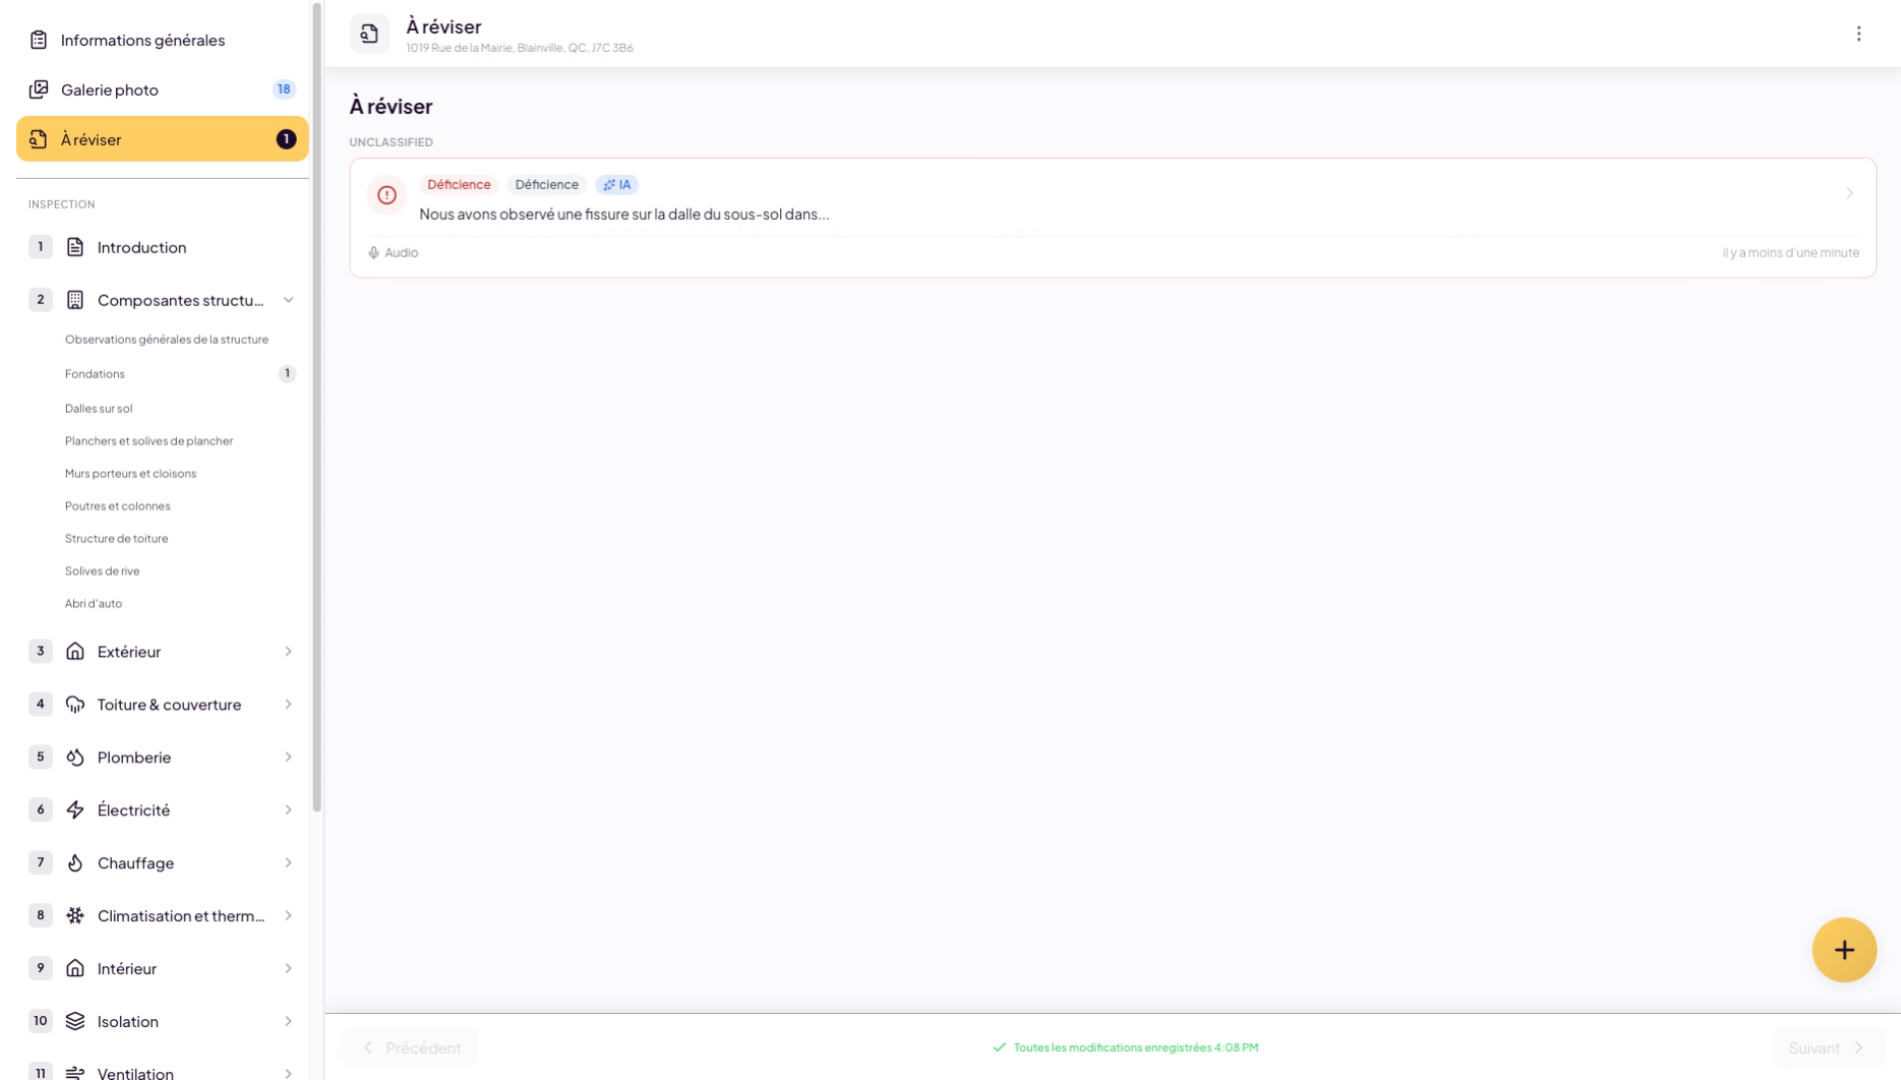This screenshot has height=1080, width=1901.
Task: Click the Isolation layers icon
Action: (x=75, y=1021)
